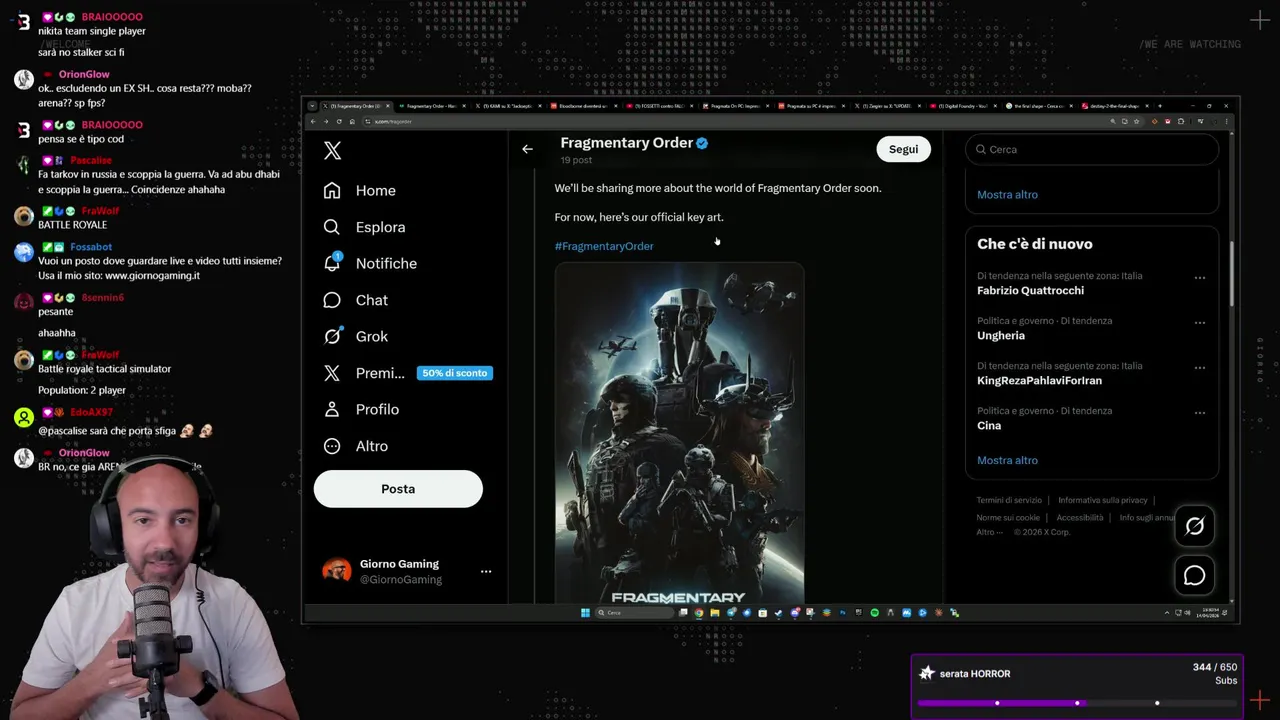Click the Giorno Gaming account avatar

point(336,571)
